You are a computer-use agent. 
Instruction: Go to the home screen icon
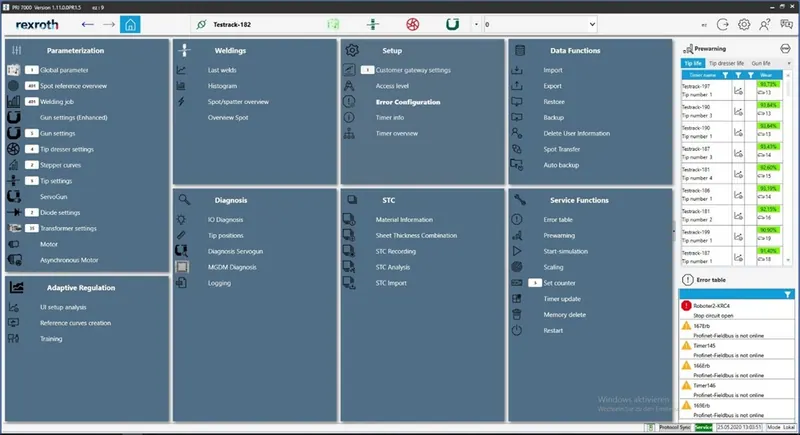tap(130, 24)
